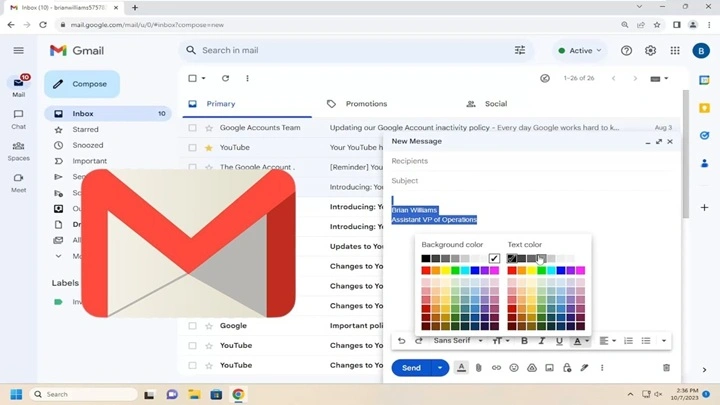Pick the white background color swatch with checkmark

coord(494,259)
